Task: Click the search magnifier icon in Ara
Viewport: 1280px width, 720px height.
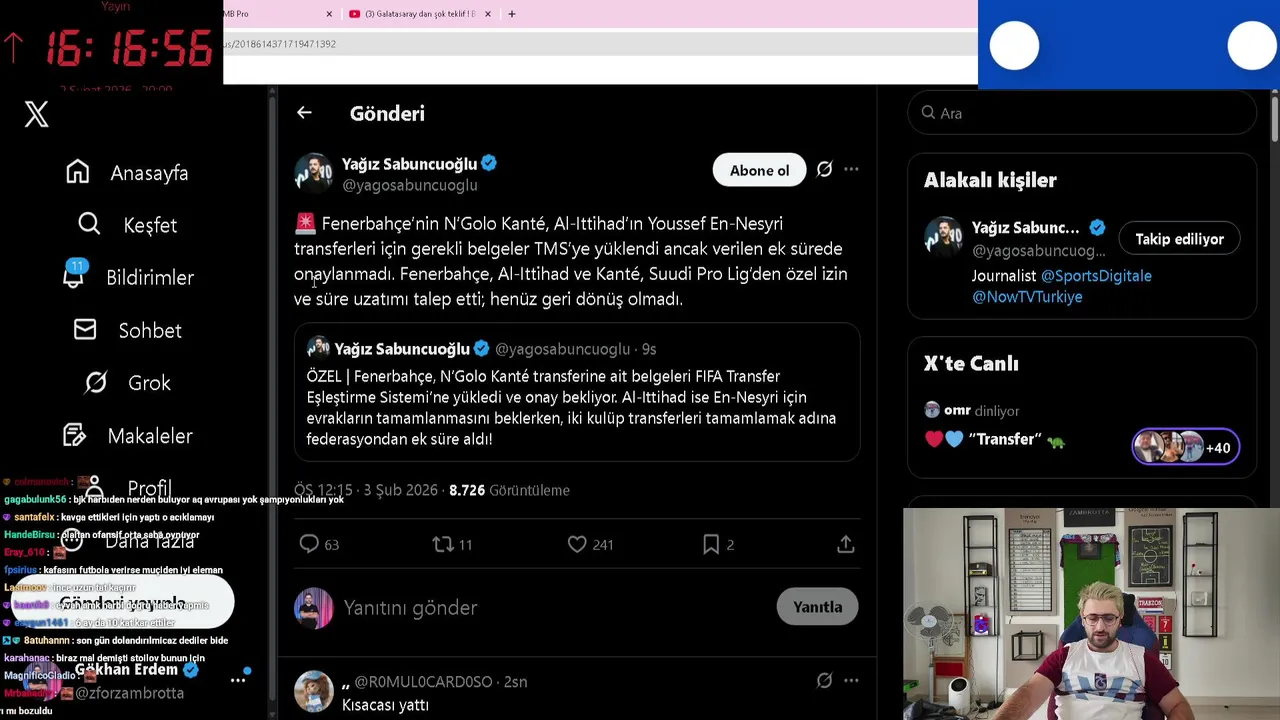Action: point(928,113)
